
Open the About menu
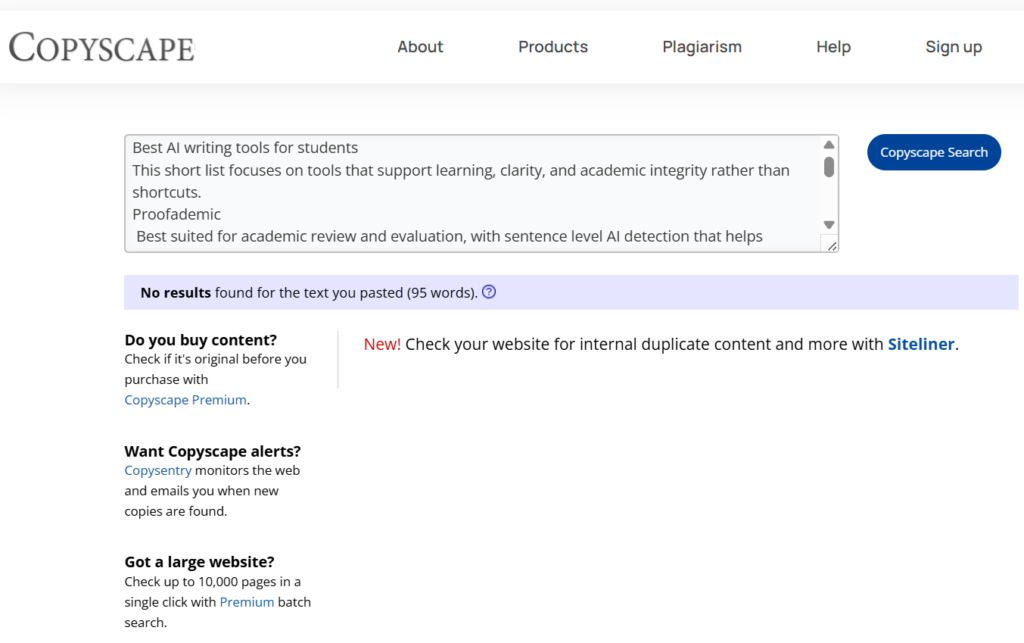[x=420, y=47]
